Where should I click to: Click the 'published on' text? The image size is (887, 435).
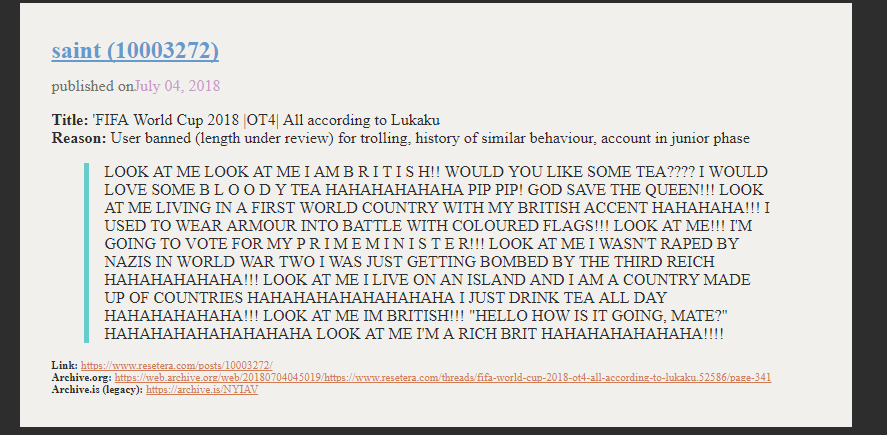92,86
